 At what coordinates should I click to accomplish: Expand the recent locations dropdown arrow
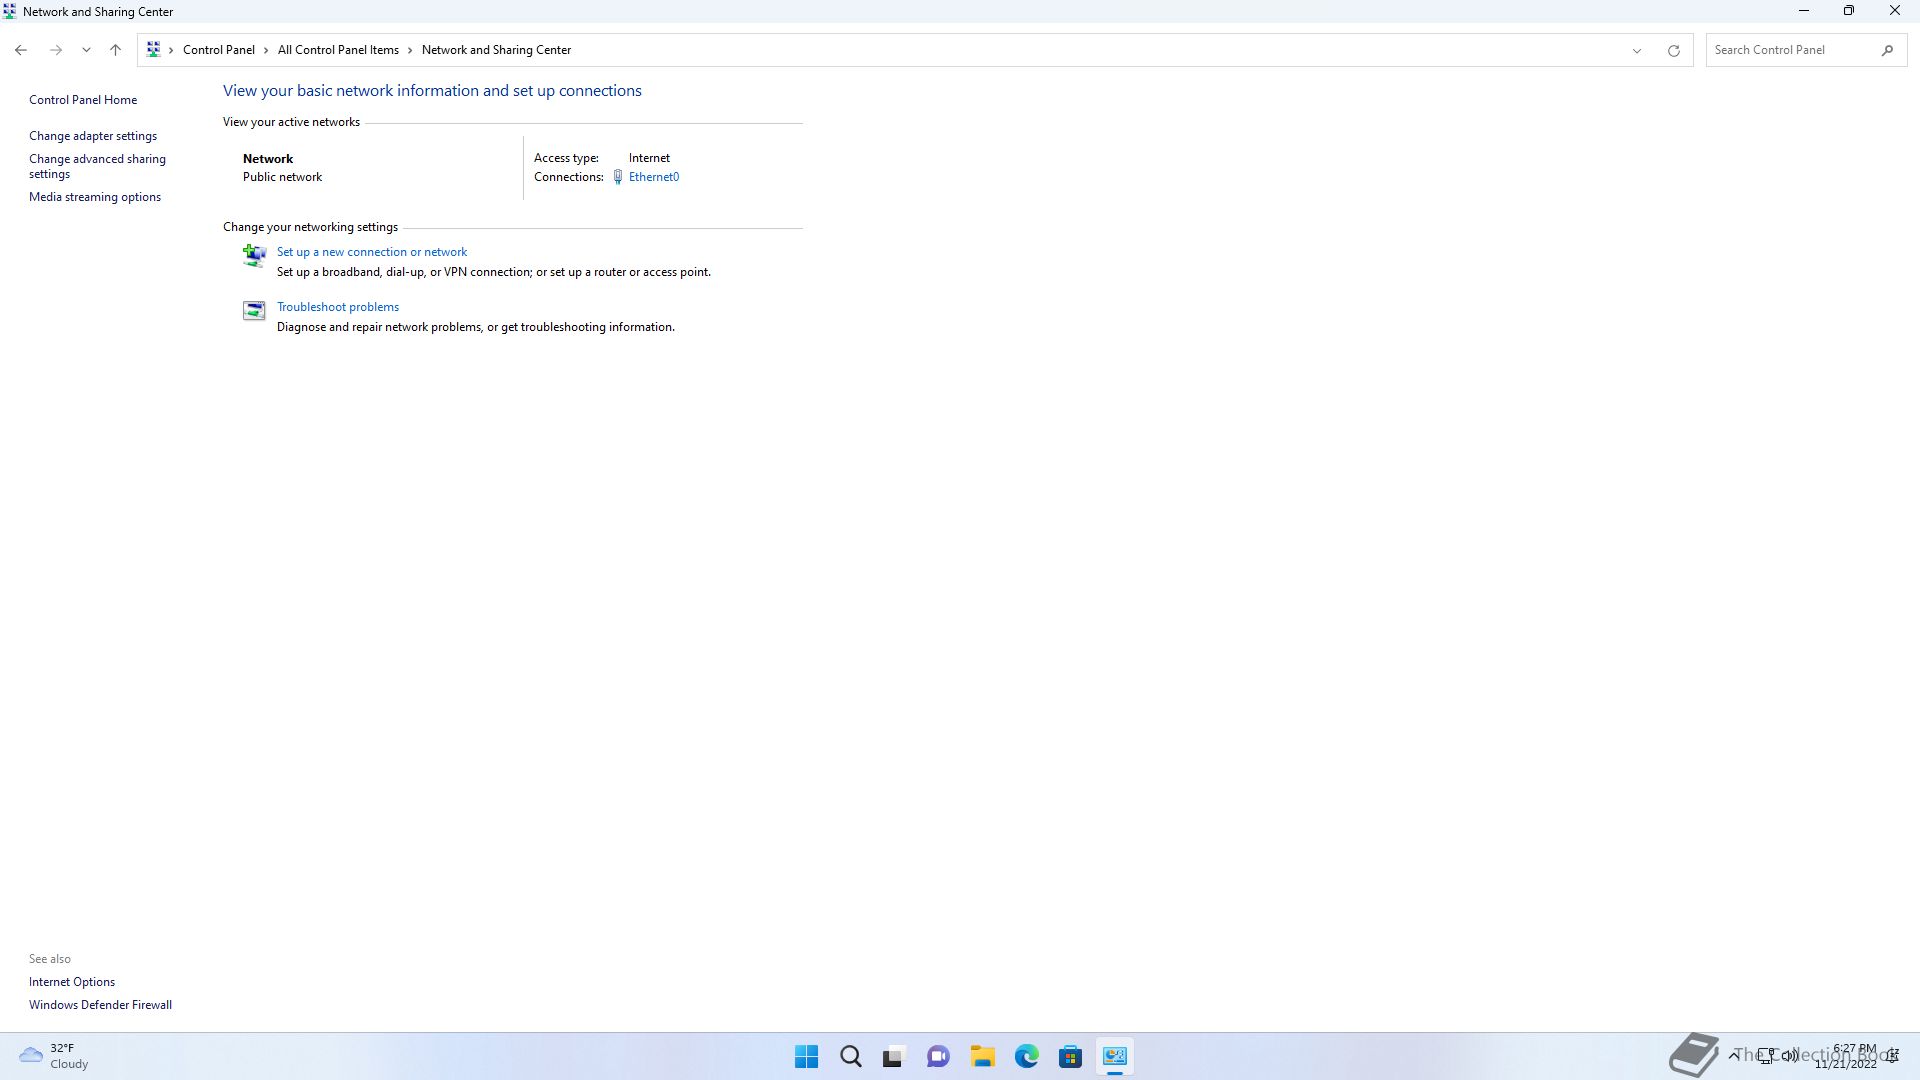pos(86,49)
